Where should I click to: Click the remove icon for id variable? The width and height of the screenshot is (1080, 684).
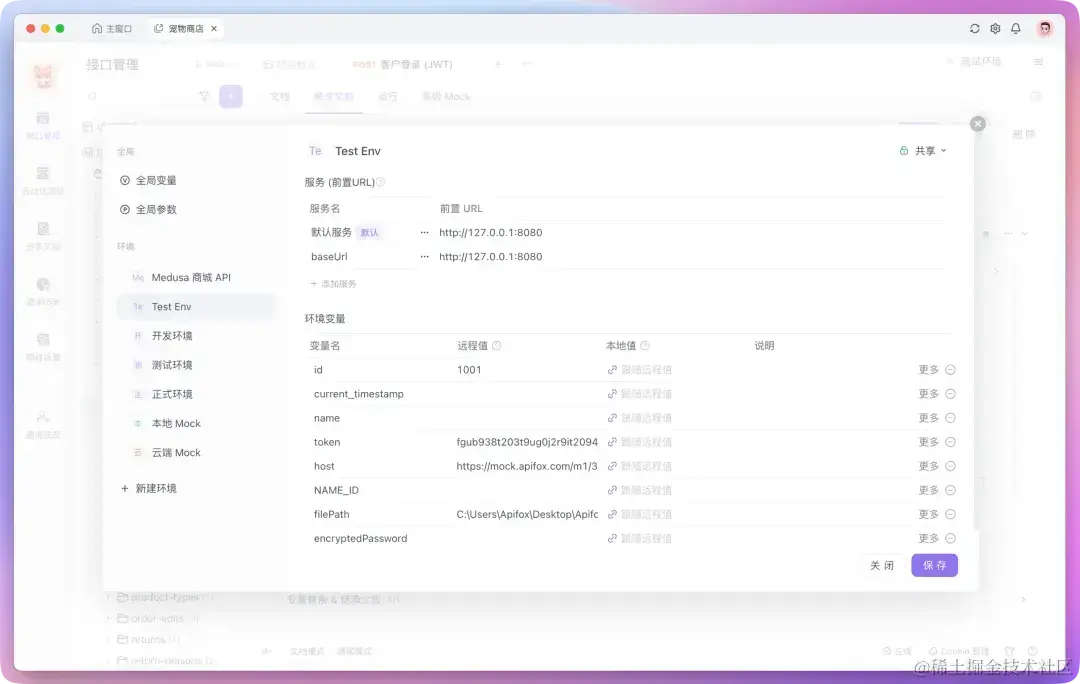950,370
